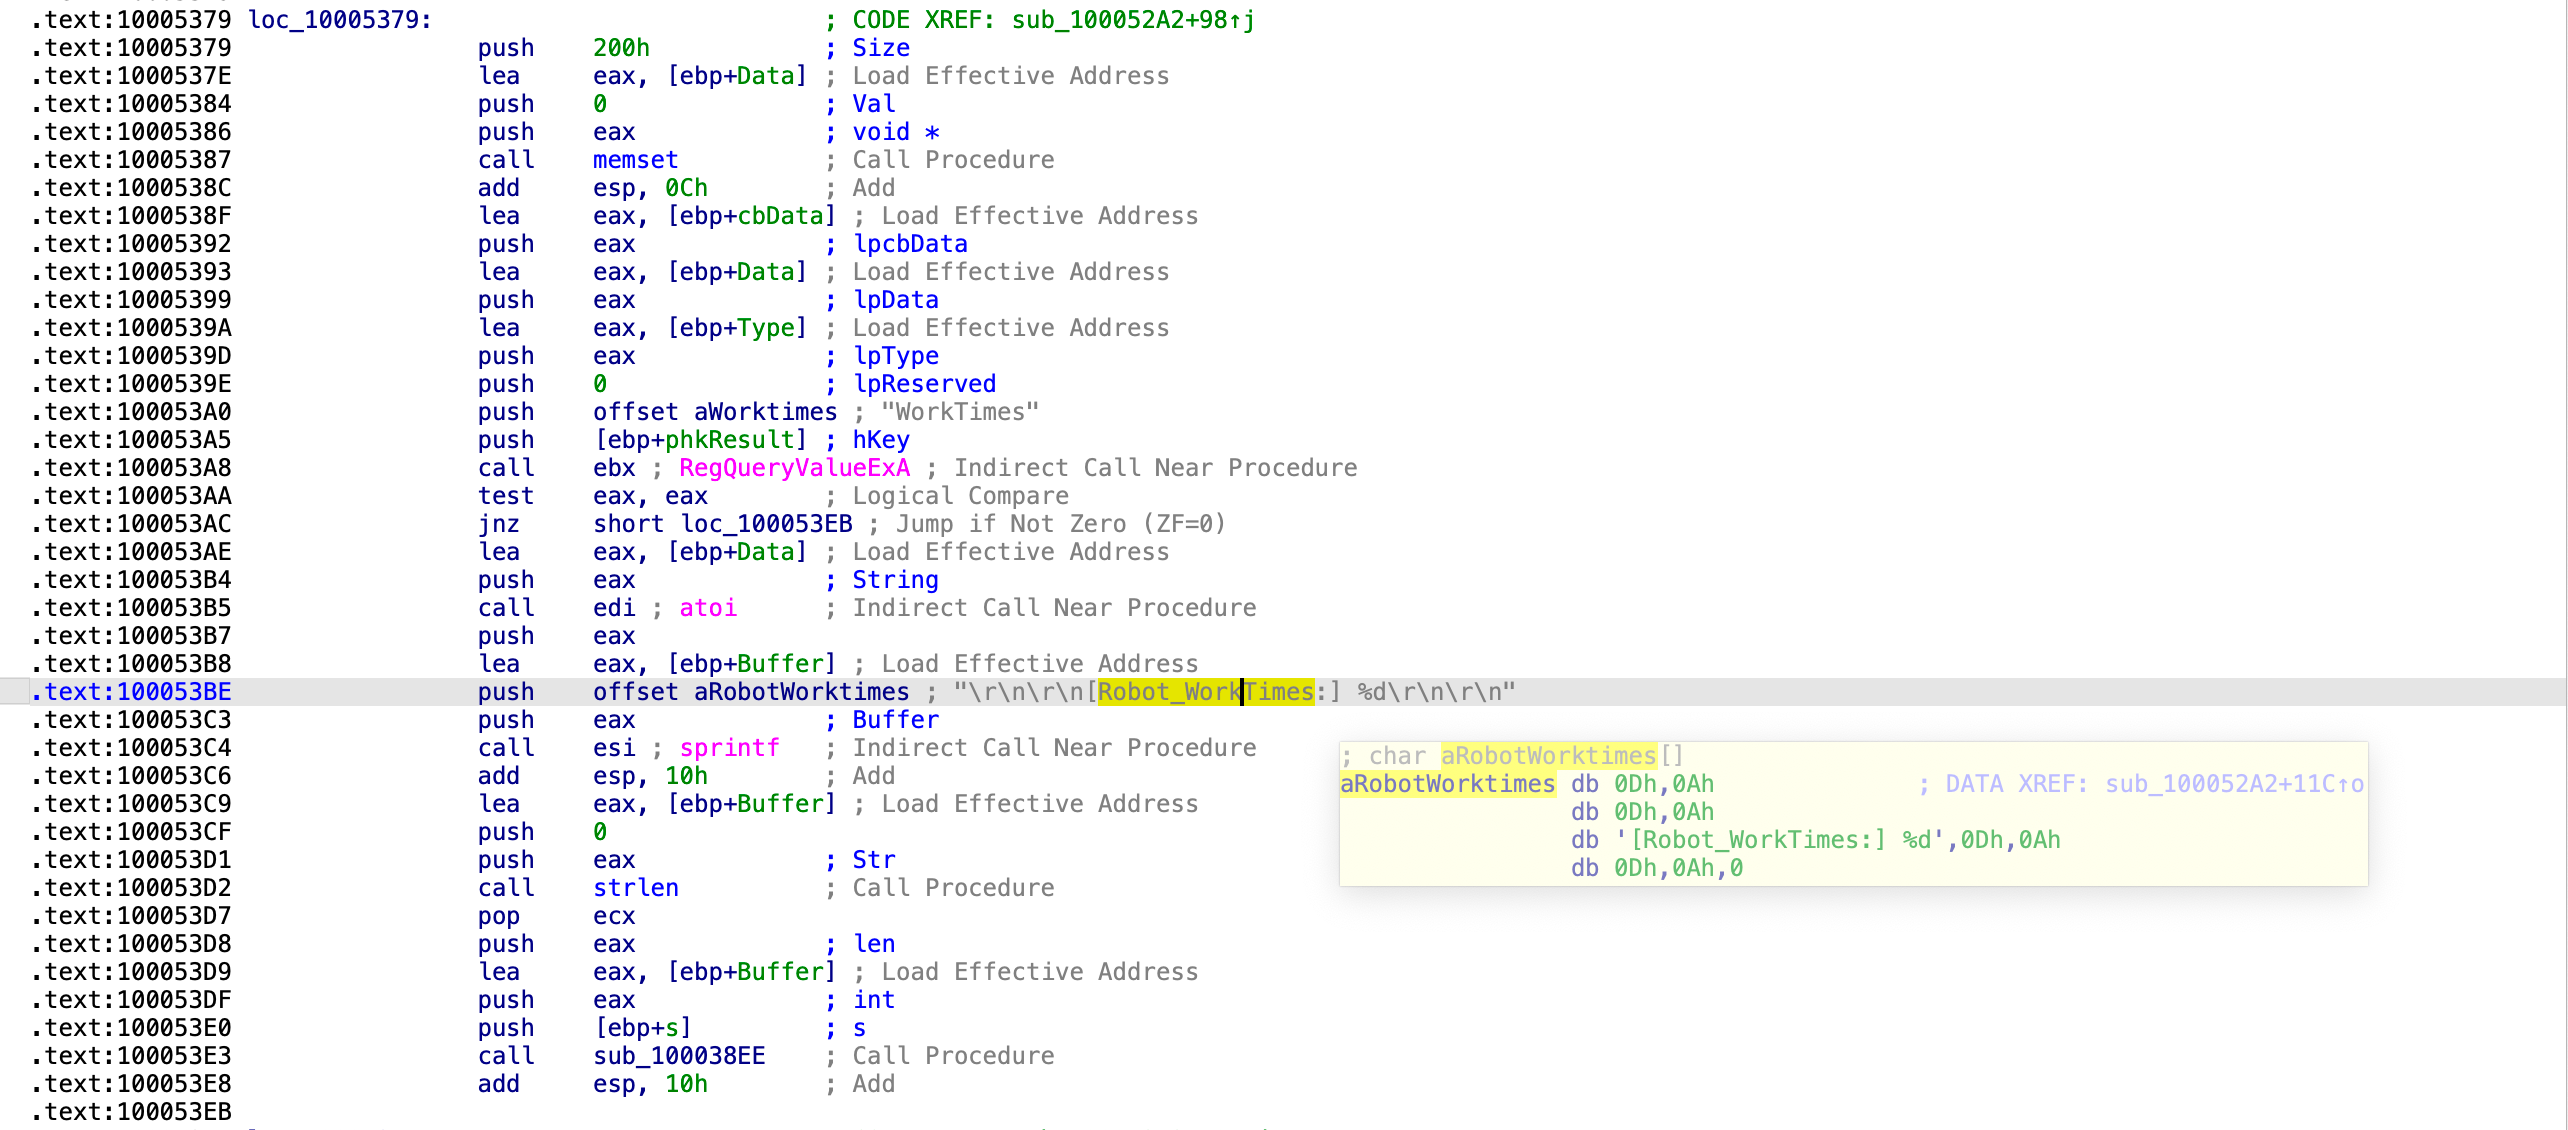The width and height of the screenshot is (2568, 1130).
Task: Click the [ebp+cbData] operand
Action: tap(751, 216)
